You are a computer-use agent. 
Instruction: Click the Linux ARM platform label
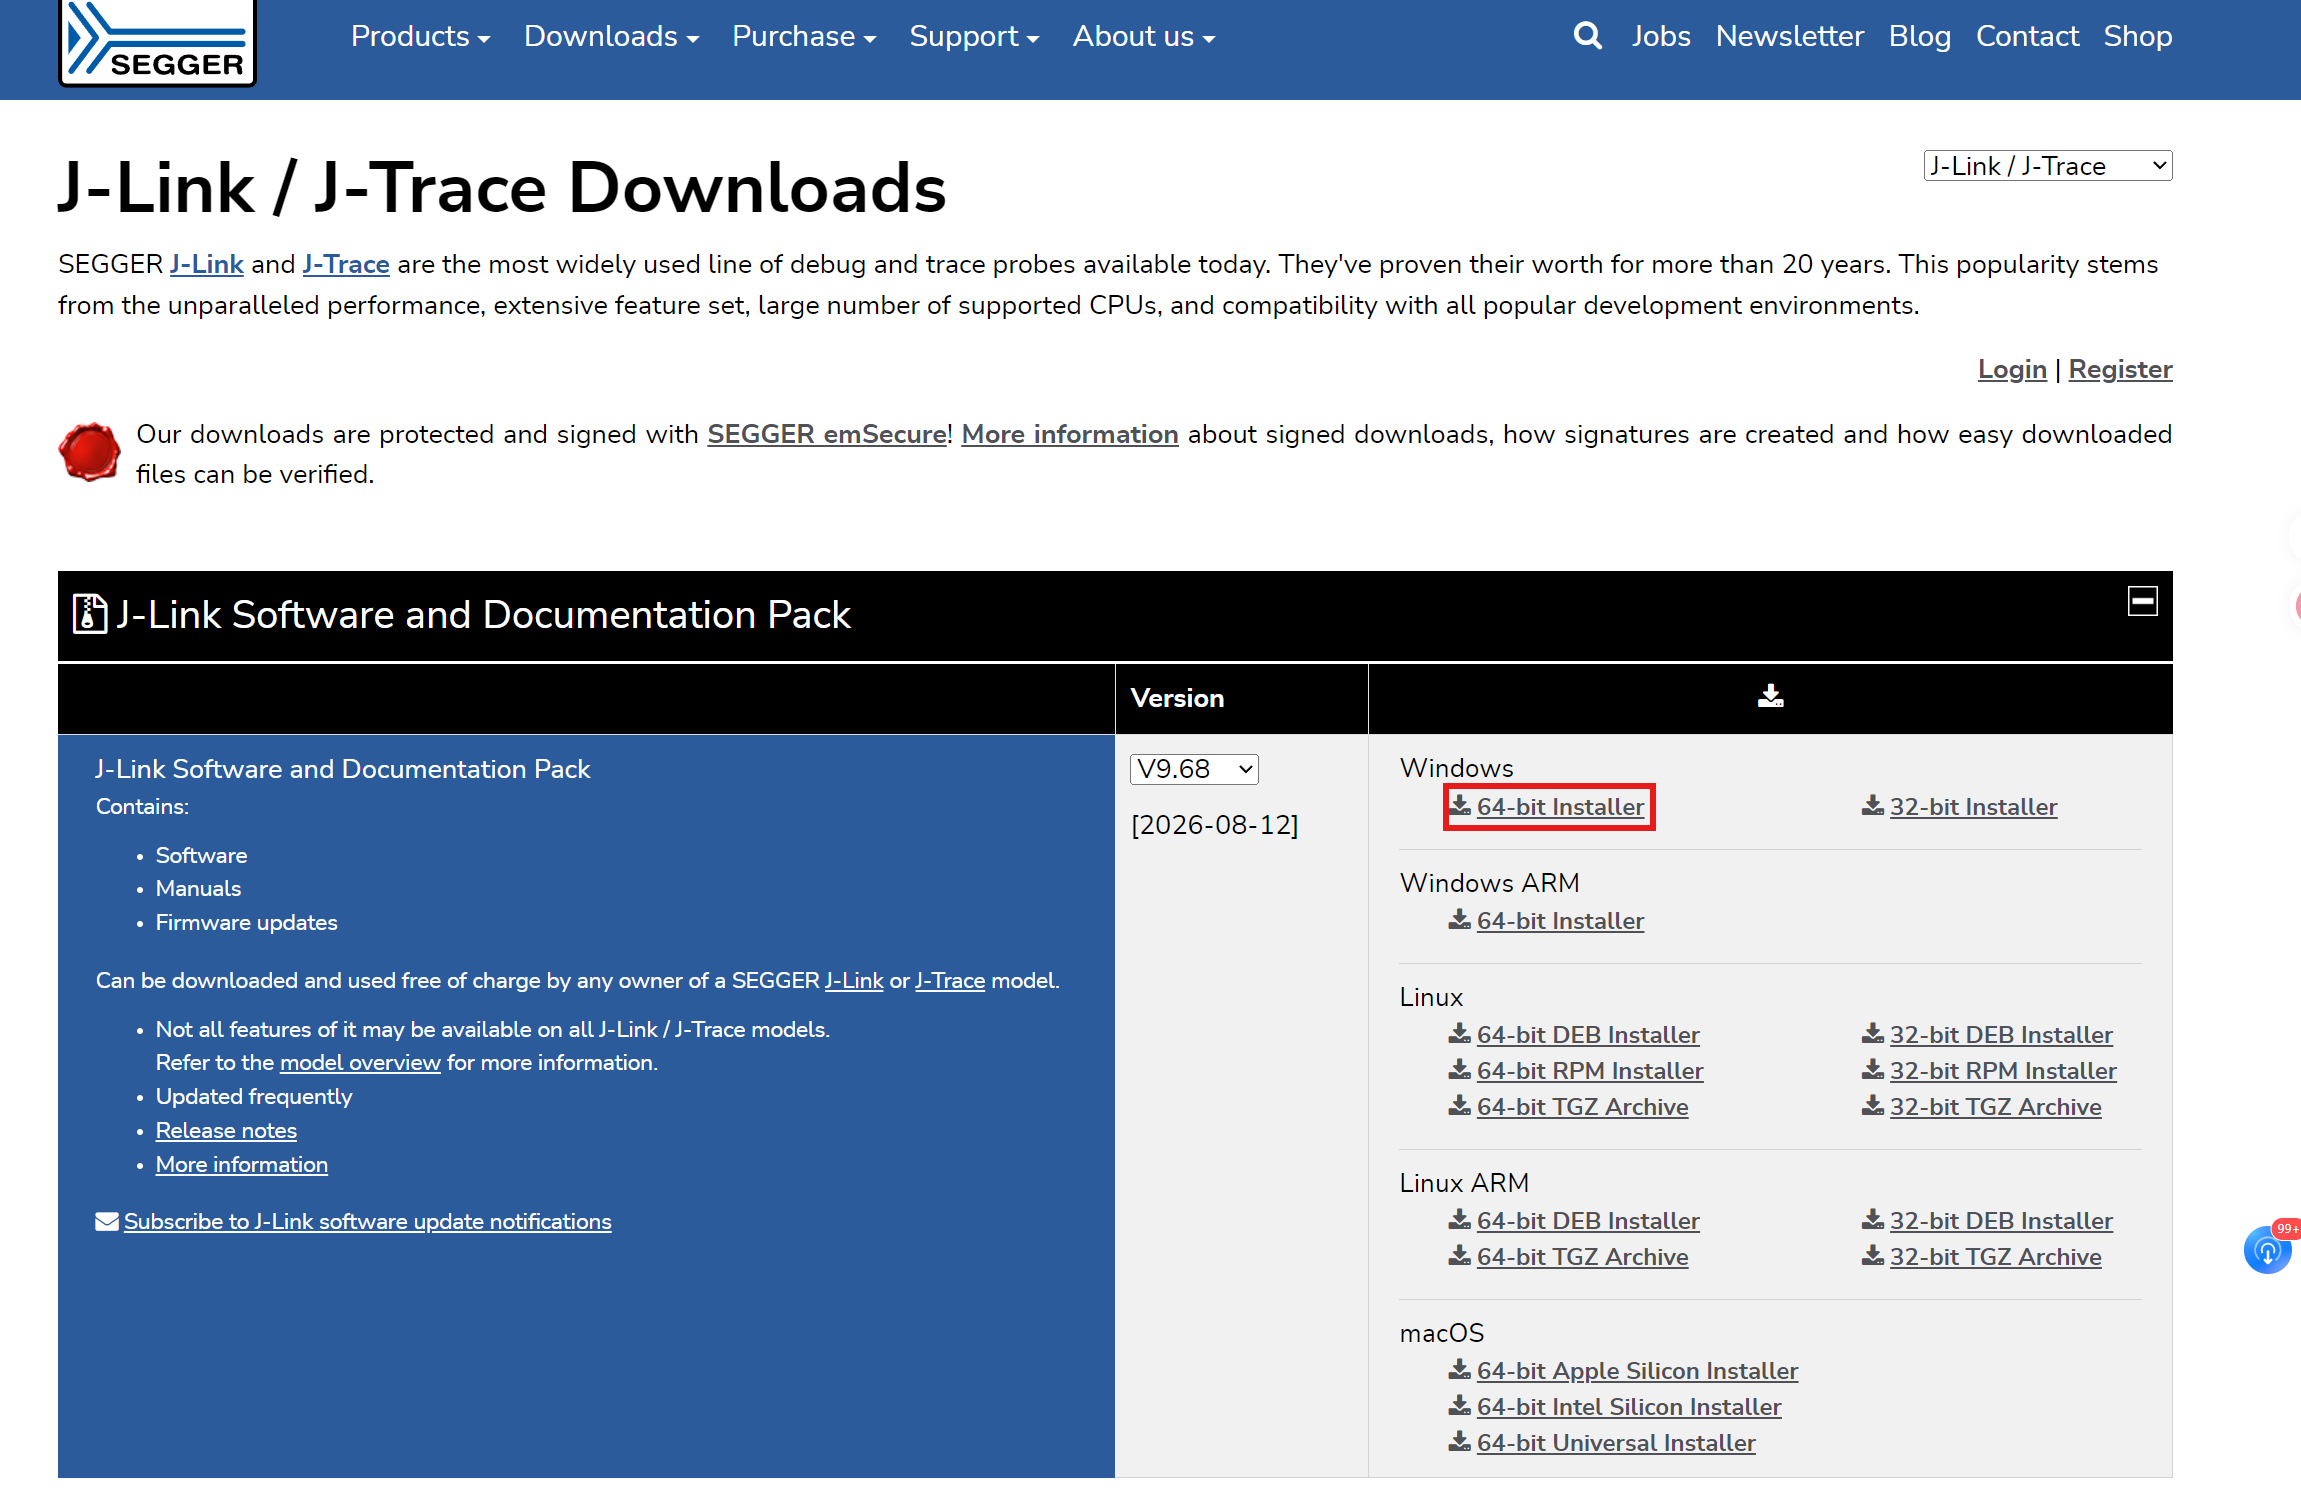[x=1464, y=1183]
